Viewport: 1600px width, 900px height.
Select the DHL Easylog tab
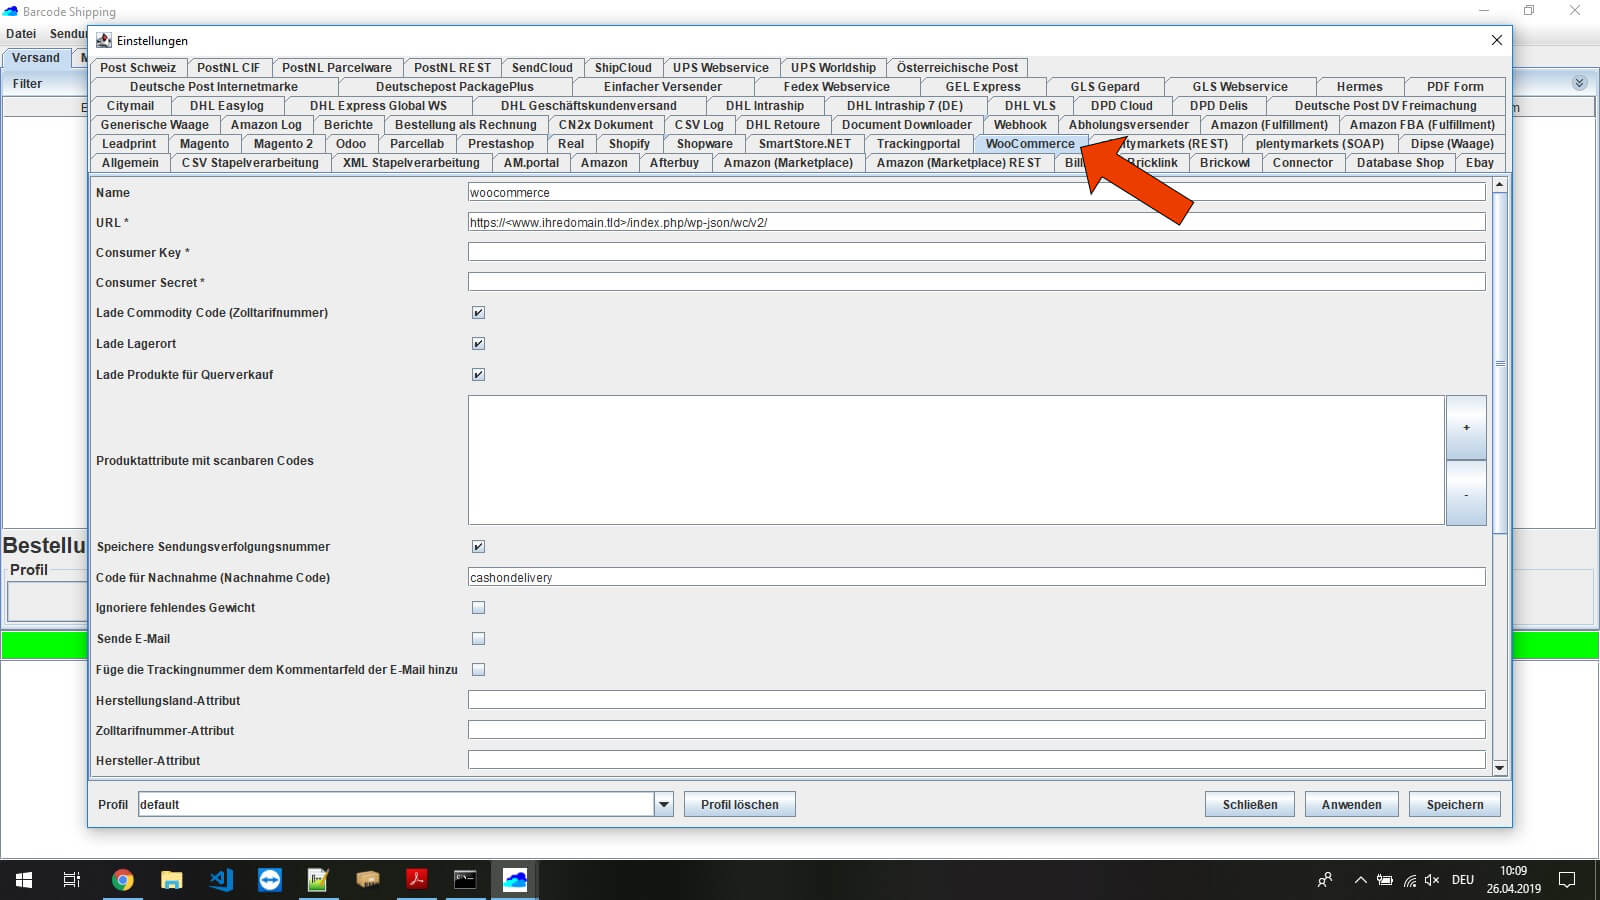[x=227, y=106]
